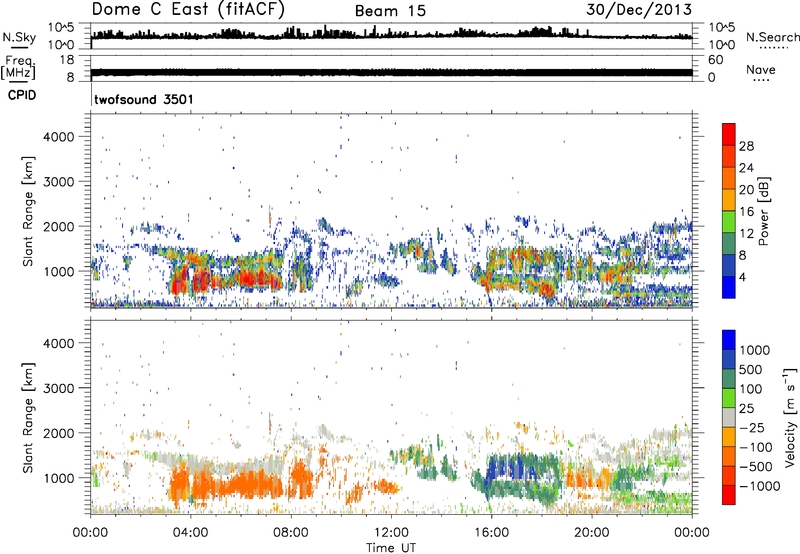The image size is (800, 554).
Task: Click the '-1000' label on Velocity color bar
Action: [x=760, y=486]
